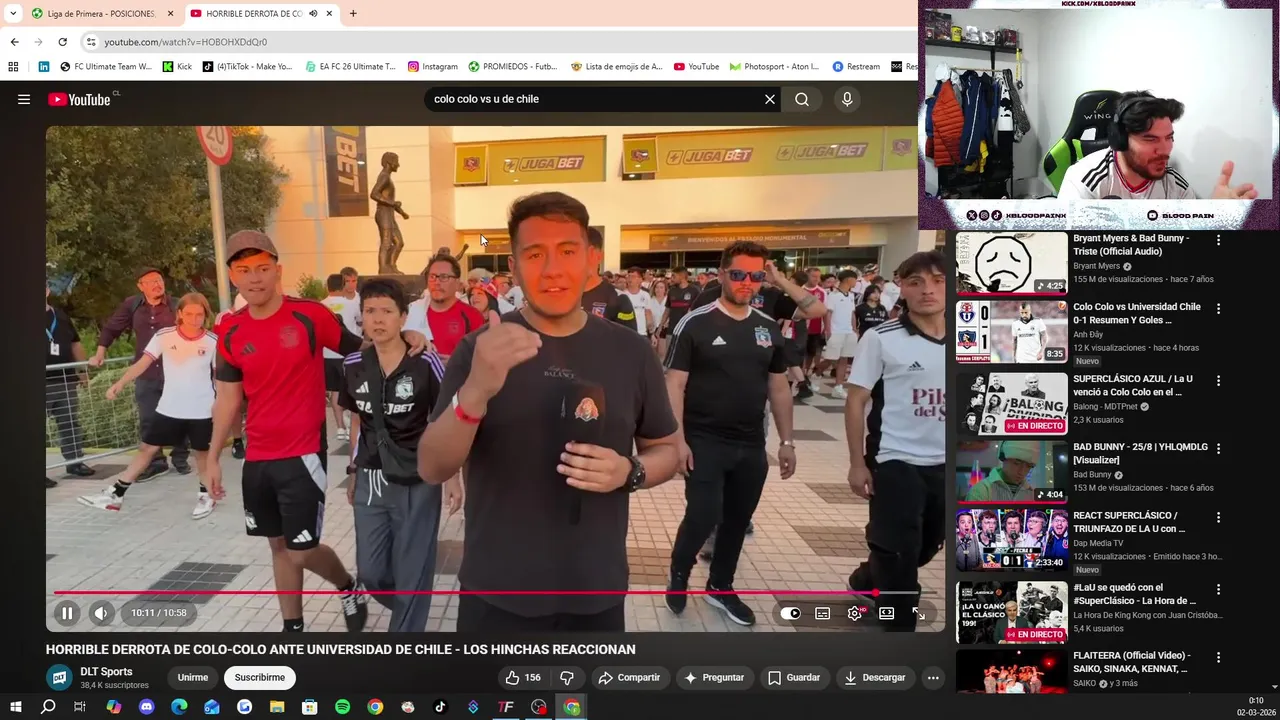
Task: Open options for Colo Colo 0-1 Resumen video
Action: pos(1218,309)
